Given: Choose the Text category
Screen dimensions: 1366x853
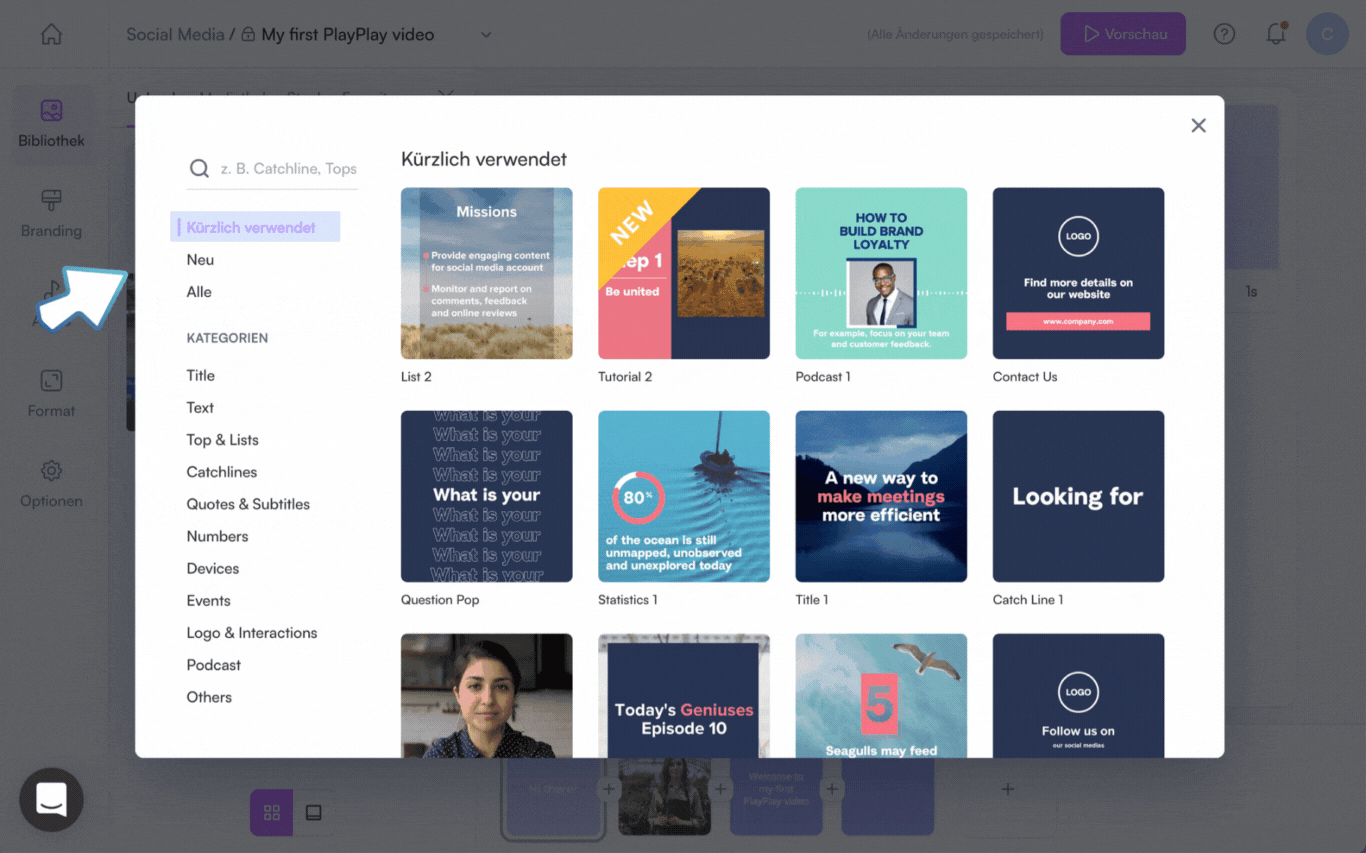Looking at the screenshot, I should point(200,408).
